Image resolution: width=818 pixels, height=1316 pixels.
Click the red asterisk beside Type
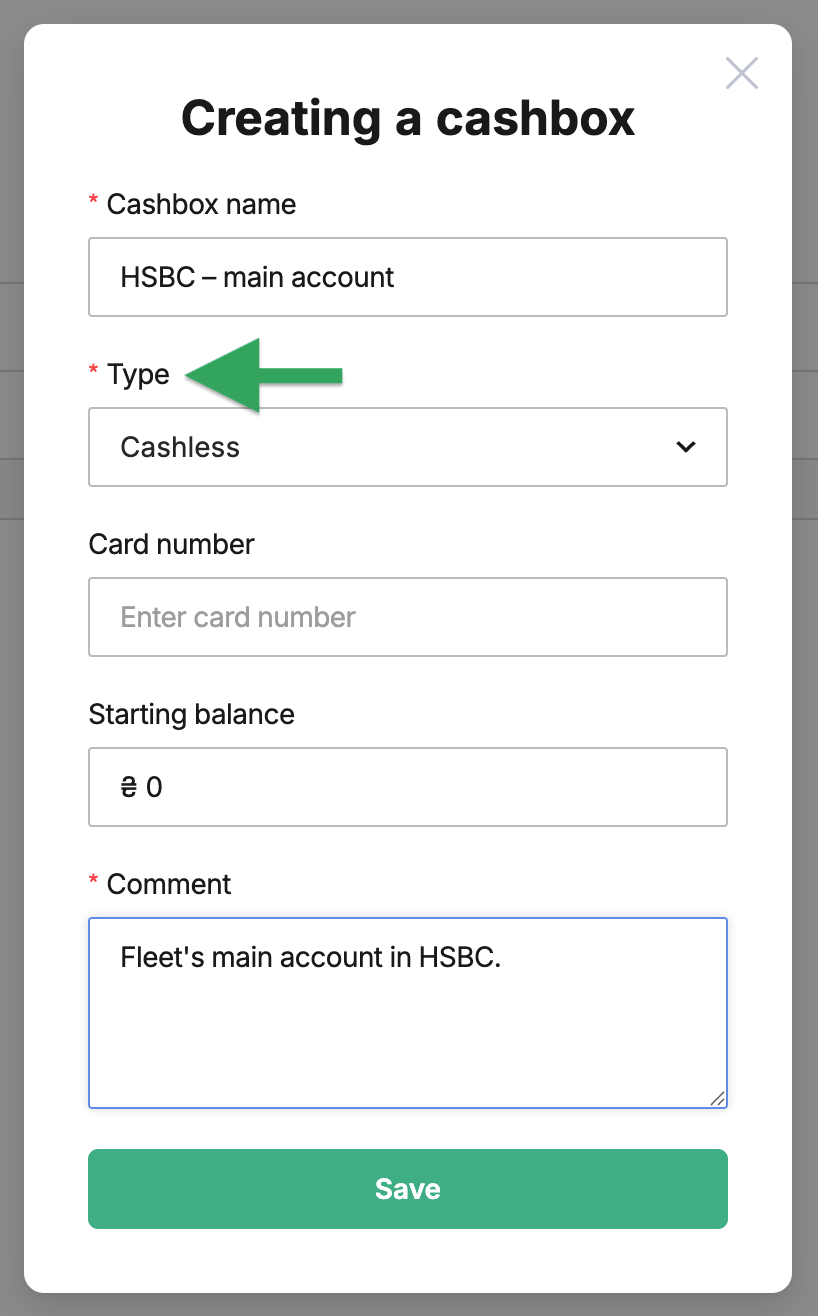[x=94, y=373]
